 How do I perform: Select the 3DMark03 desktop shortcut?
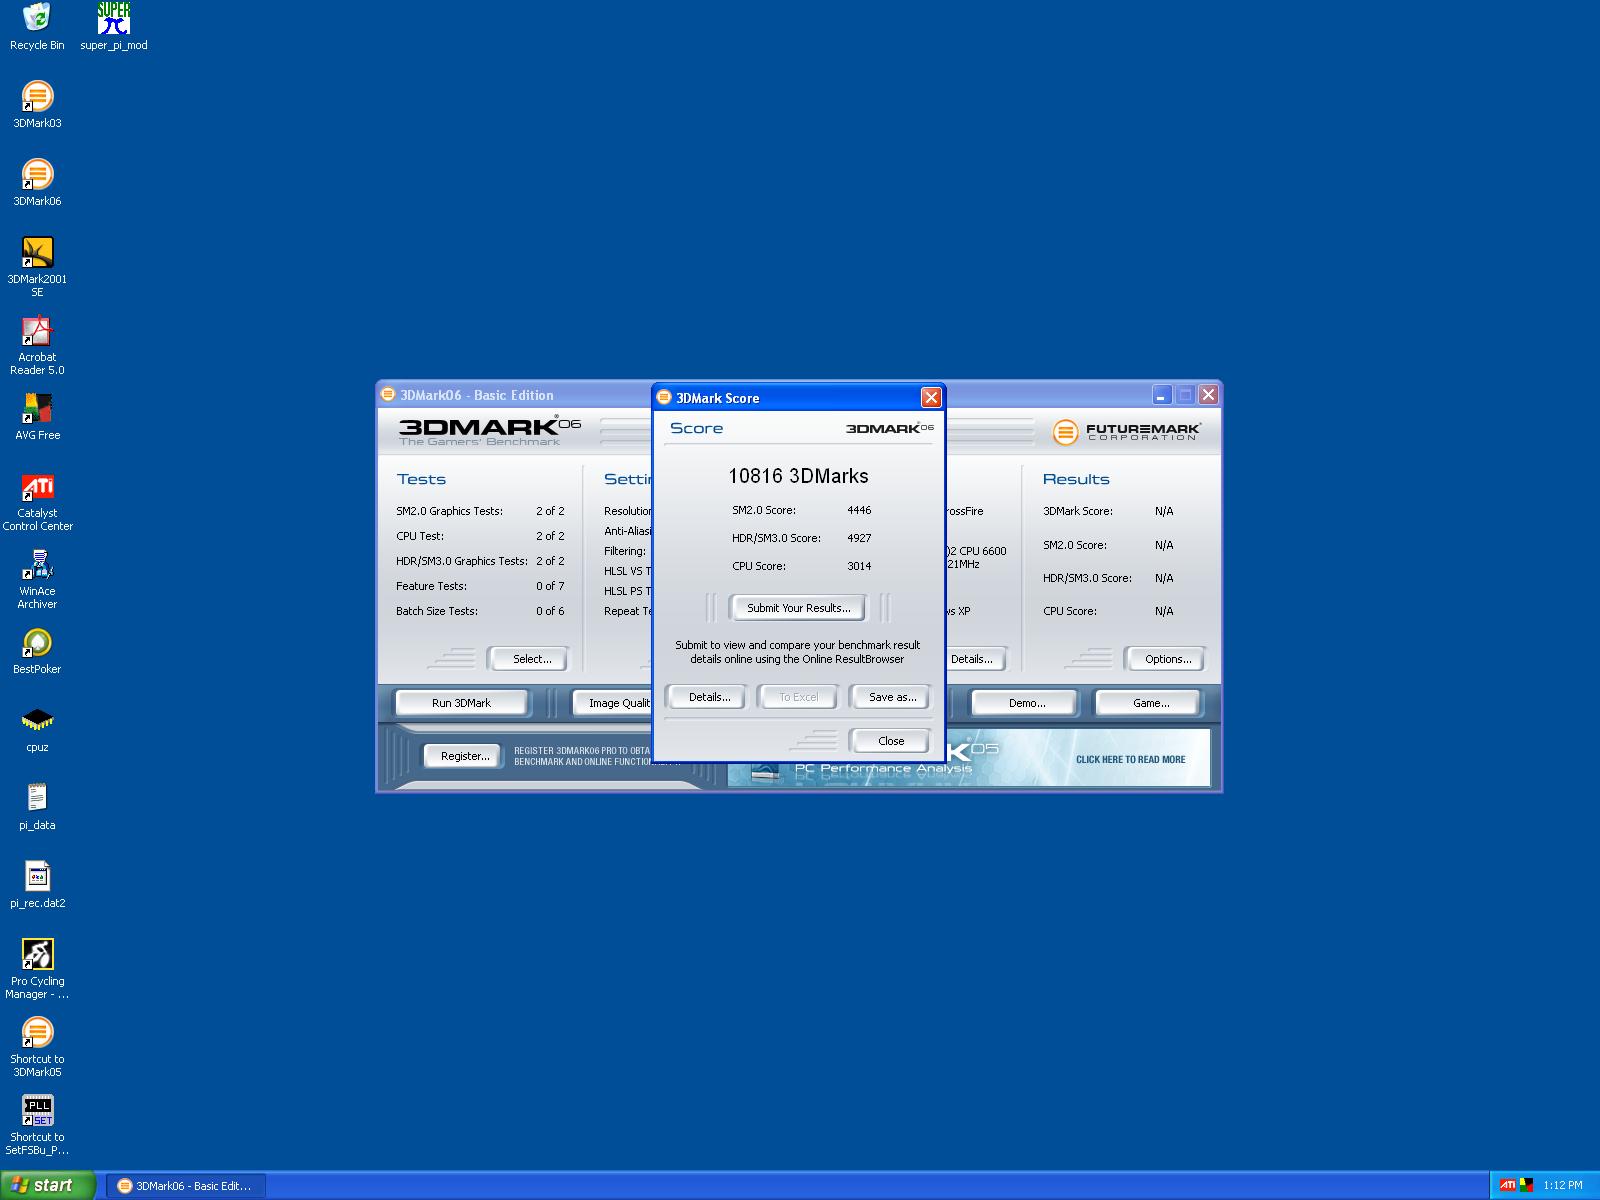click(x=37, y=105)
